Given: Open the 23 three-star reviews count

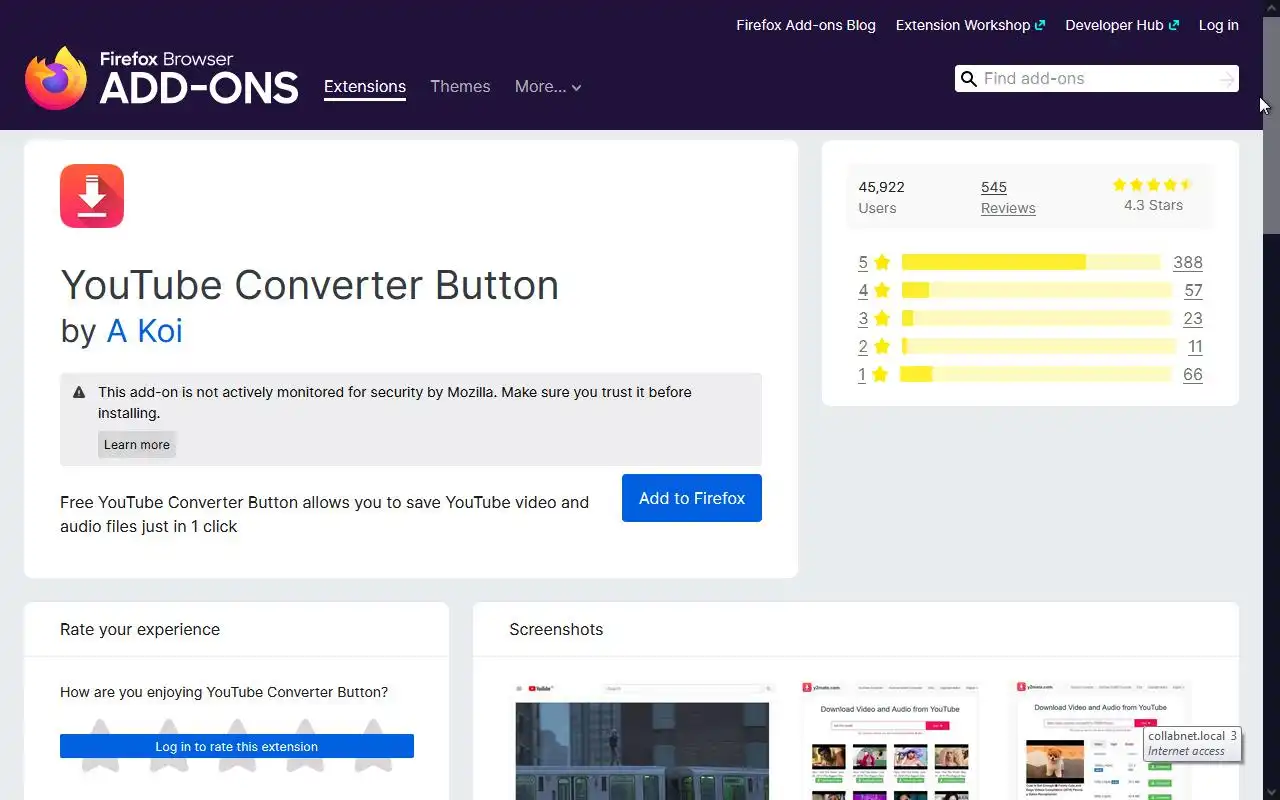Looking at the screenshot, I should (x=1193, y=319).
